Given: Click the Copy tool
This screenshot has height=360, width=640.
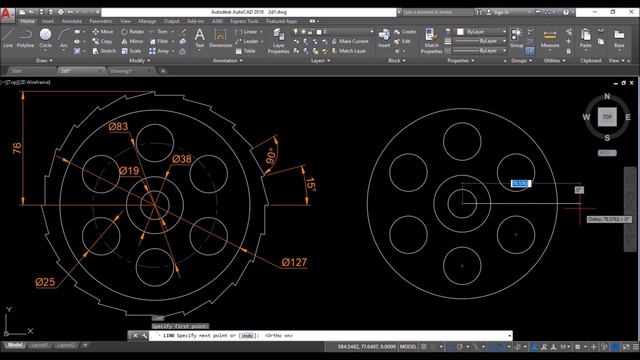Looking at the screenshot, I should 102,41.
